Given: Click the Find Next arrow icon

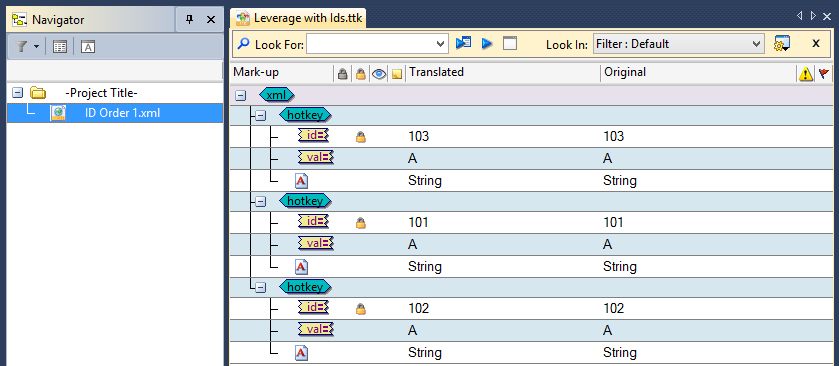Looking at the screenshot, I should [487, 44].
